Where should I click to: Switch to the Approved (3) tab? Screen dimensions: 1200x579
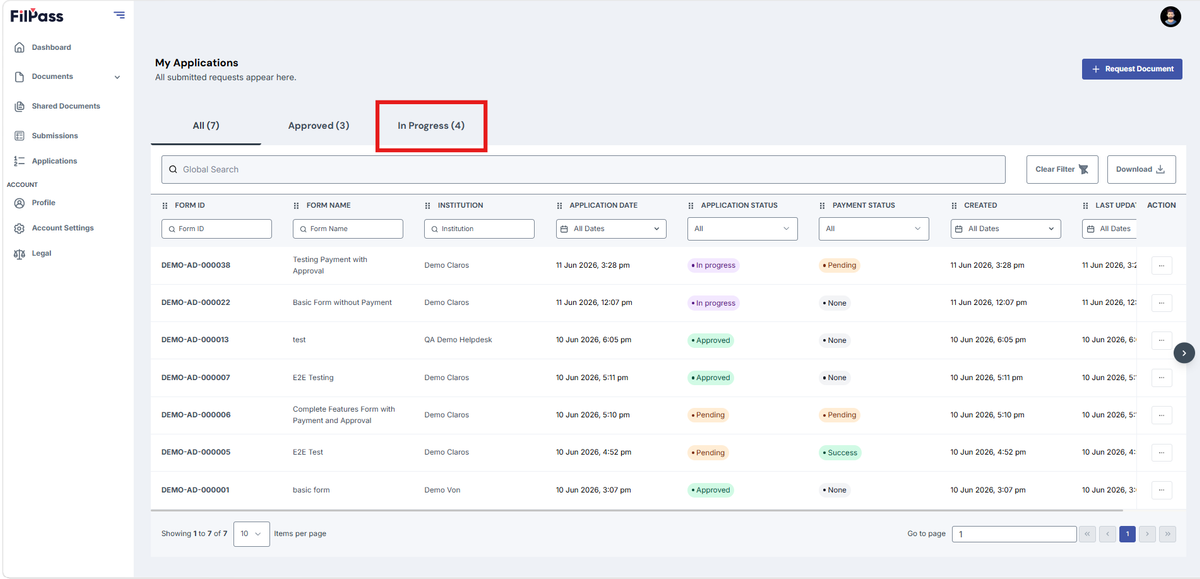[318, 126]
